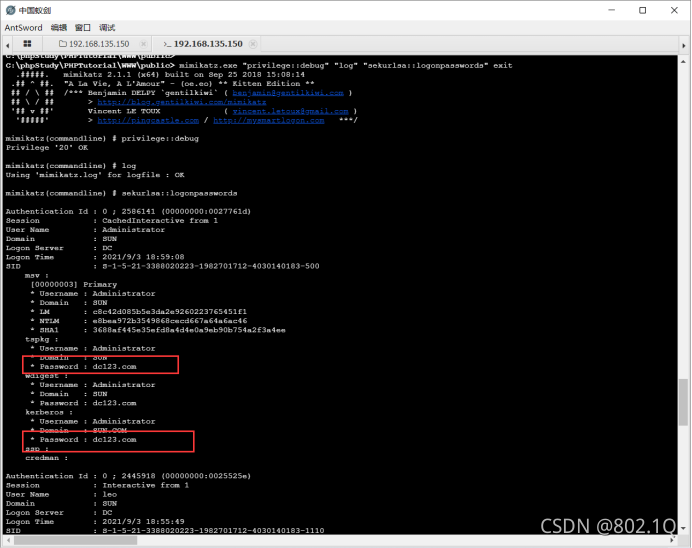The image size is (692, 548).
Task: Click the NTLM hash e8bea972b3549868cecd667a64a6ac46
Action: coord(170,321)
